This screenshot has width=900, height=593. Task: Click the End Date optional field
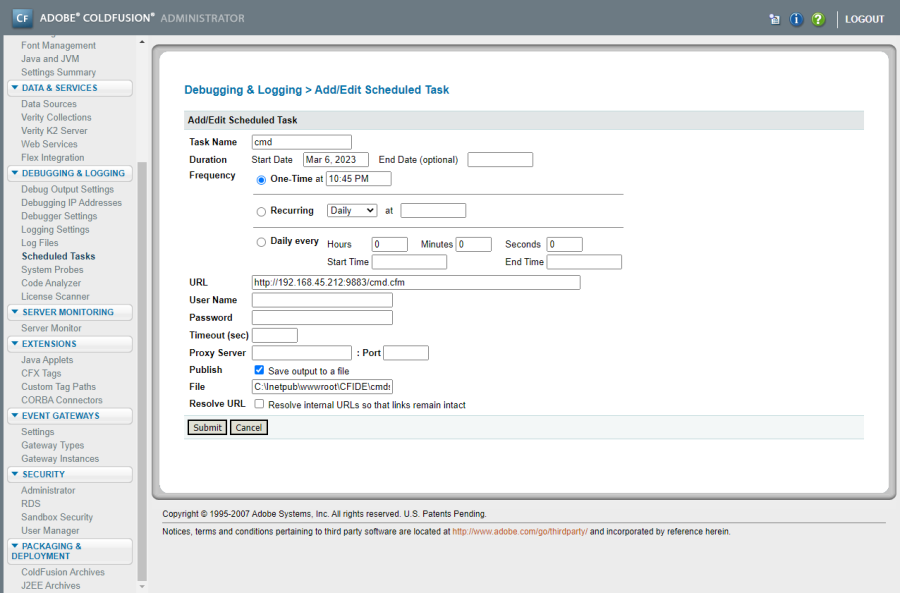[x=500, y=160]
